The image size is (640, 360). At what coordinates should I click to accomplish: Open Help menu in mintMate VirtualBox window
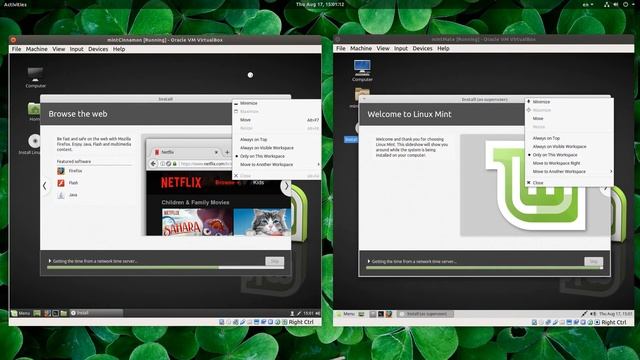click(443, 48)
